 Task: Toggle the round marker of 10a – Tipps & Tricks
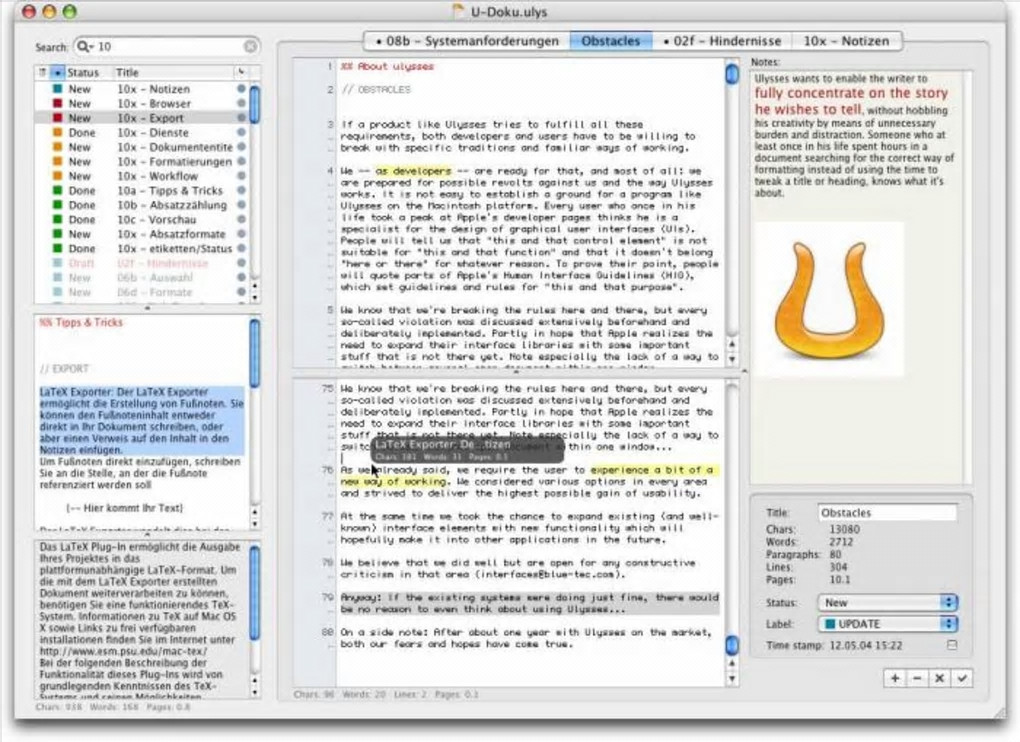[241, 191]
